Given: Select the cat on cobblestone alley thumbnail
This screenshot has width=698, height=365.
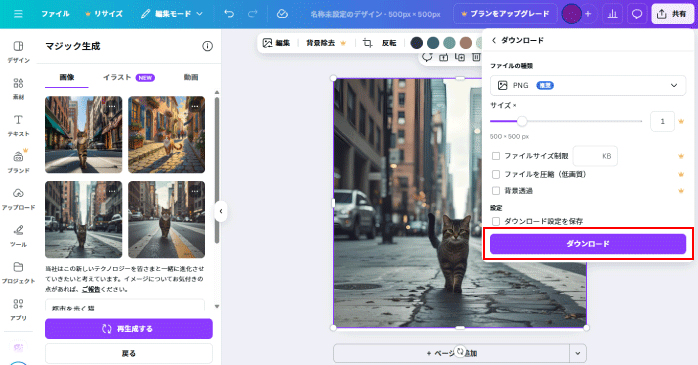Looking at the screenshot, I should point(166,134).
